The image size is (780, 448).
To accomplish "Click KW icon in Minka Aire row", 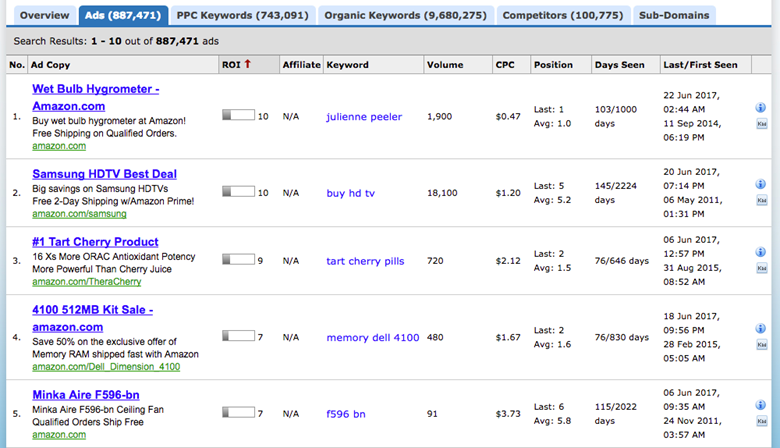I will coord(762,421).
